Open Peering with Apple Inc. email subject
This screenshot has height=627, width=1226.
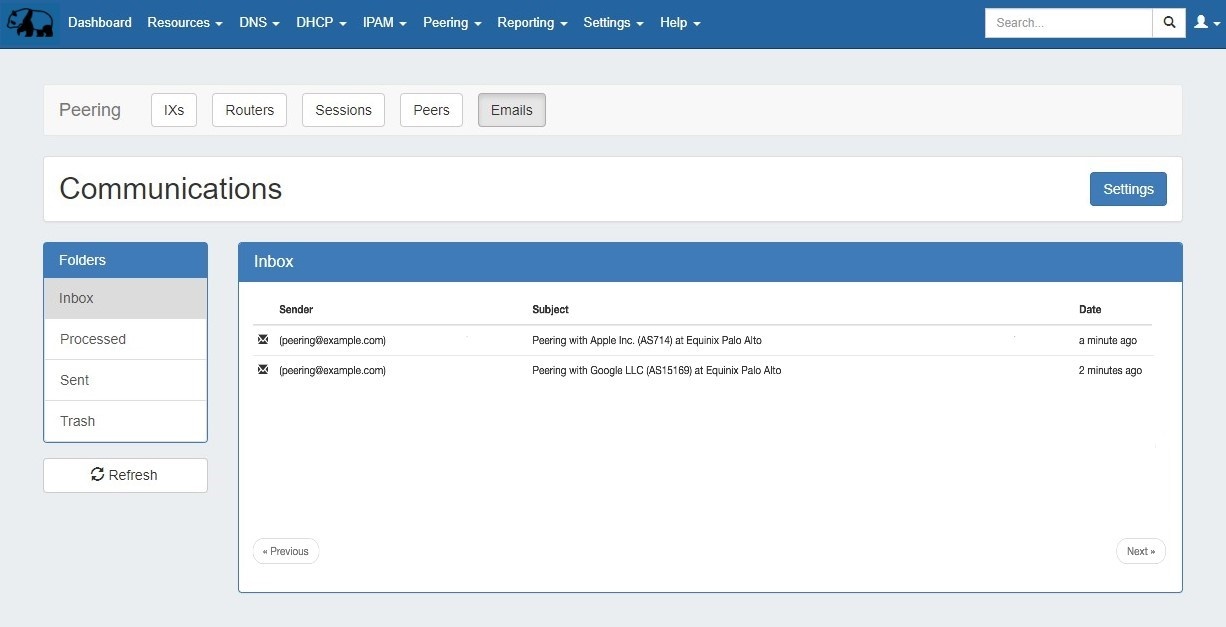pyautogui.click(x=646, y=341)
